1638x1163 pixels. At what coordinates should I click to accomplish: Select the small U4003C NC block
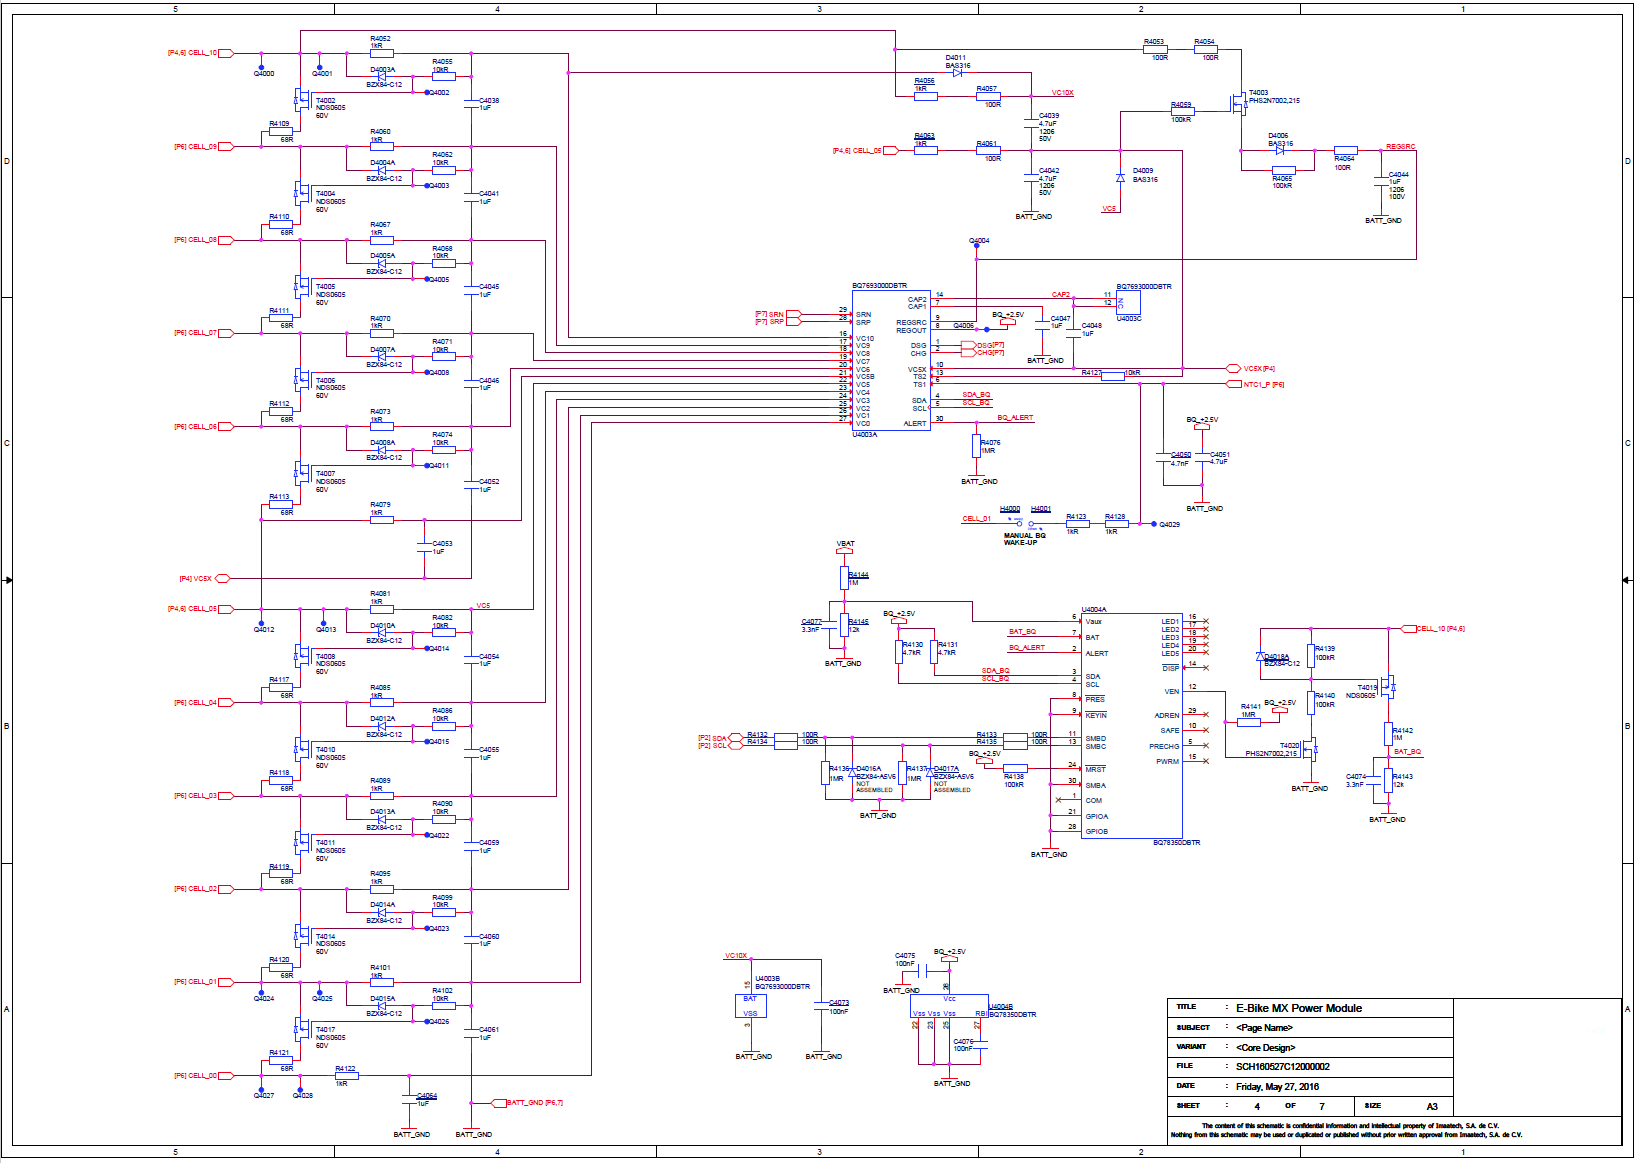pyautogui.click(x=1128, y=302)
